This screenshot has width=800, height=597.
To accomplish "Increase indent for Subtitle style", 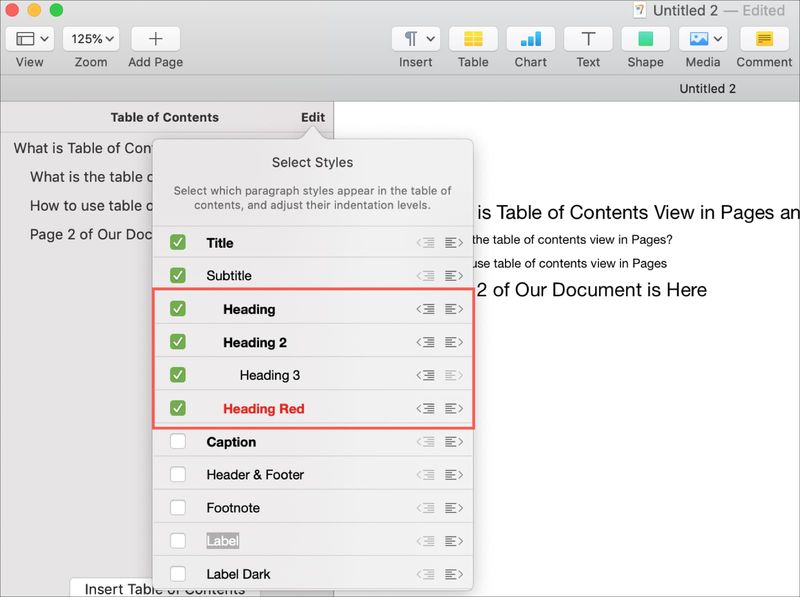I will 454,276.
